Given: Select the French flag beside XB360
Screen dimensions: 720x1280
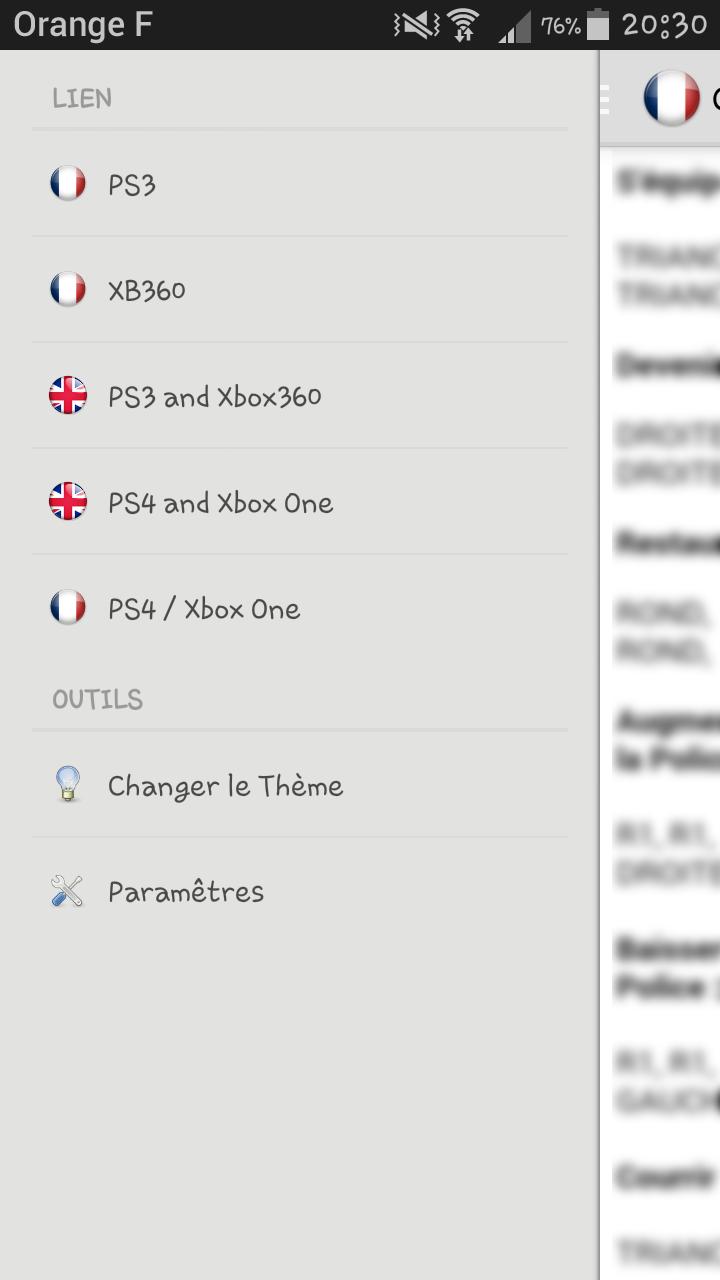Looking at the screenshot, I should 67,289.
